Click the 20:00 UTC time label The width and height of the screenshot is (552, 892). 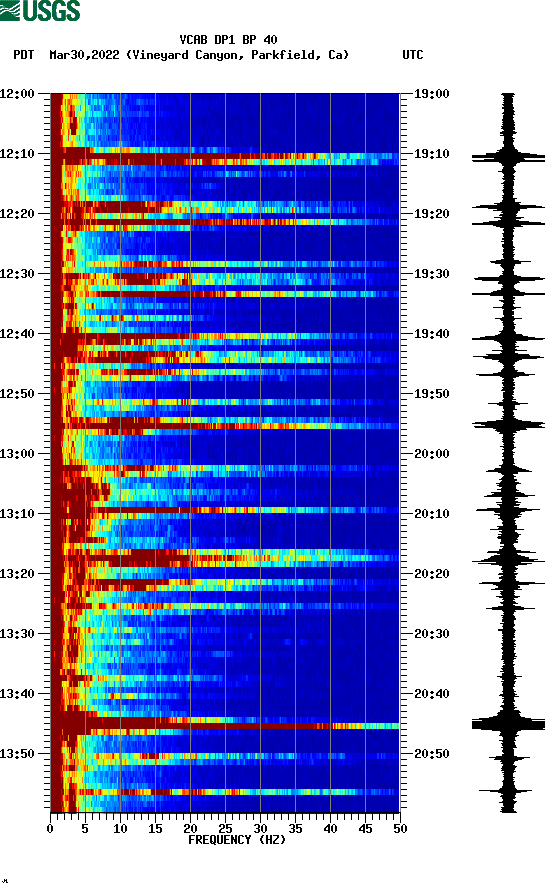tap(431, 454)
